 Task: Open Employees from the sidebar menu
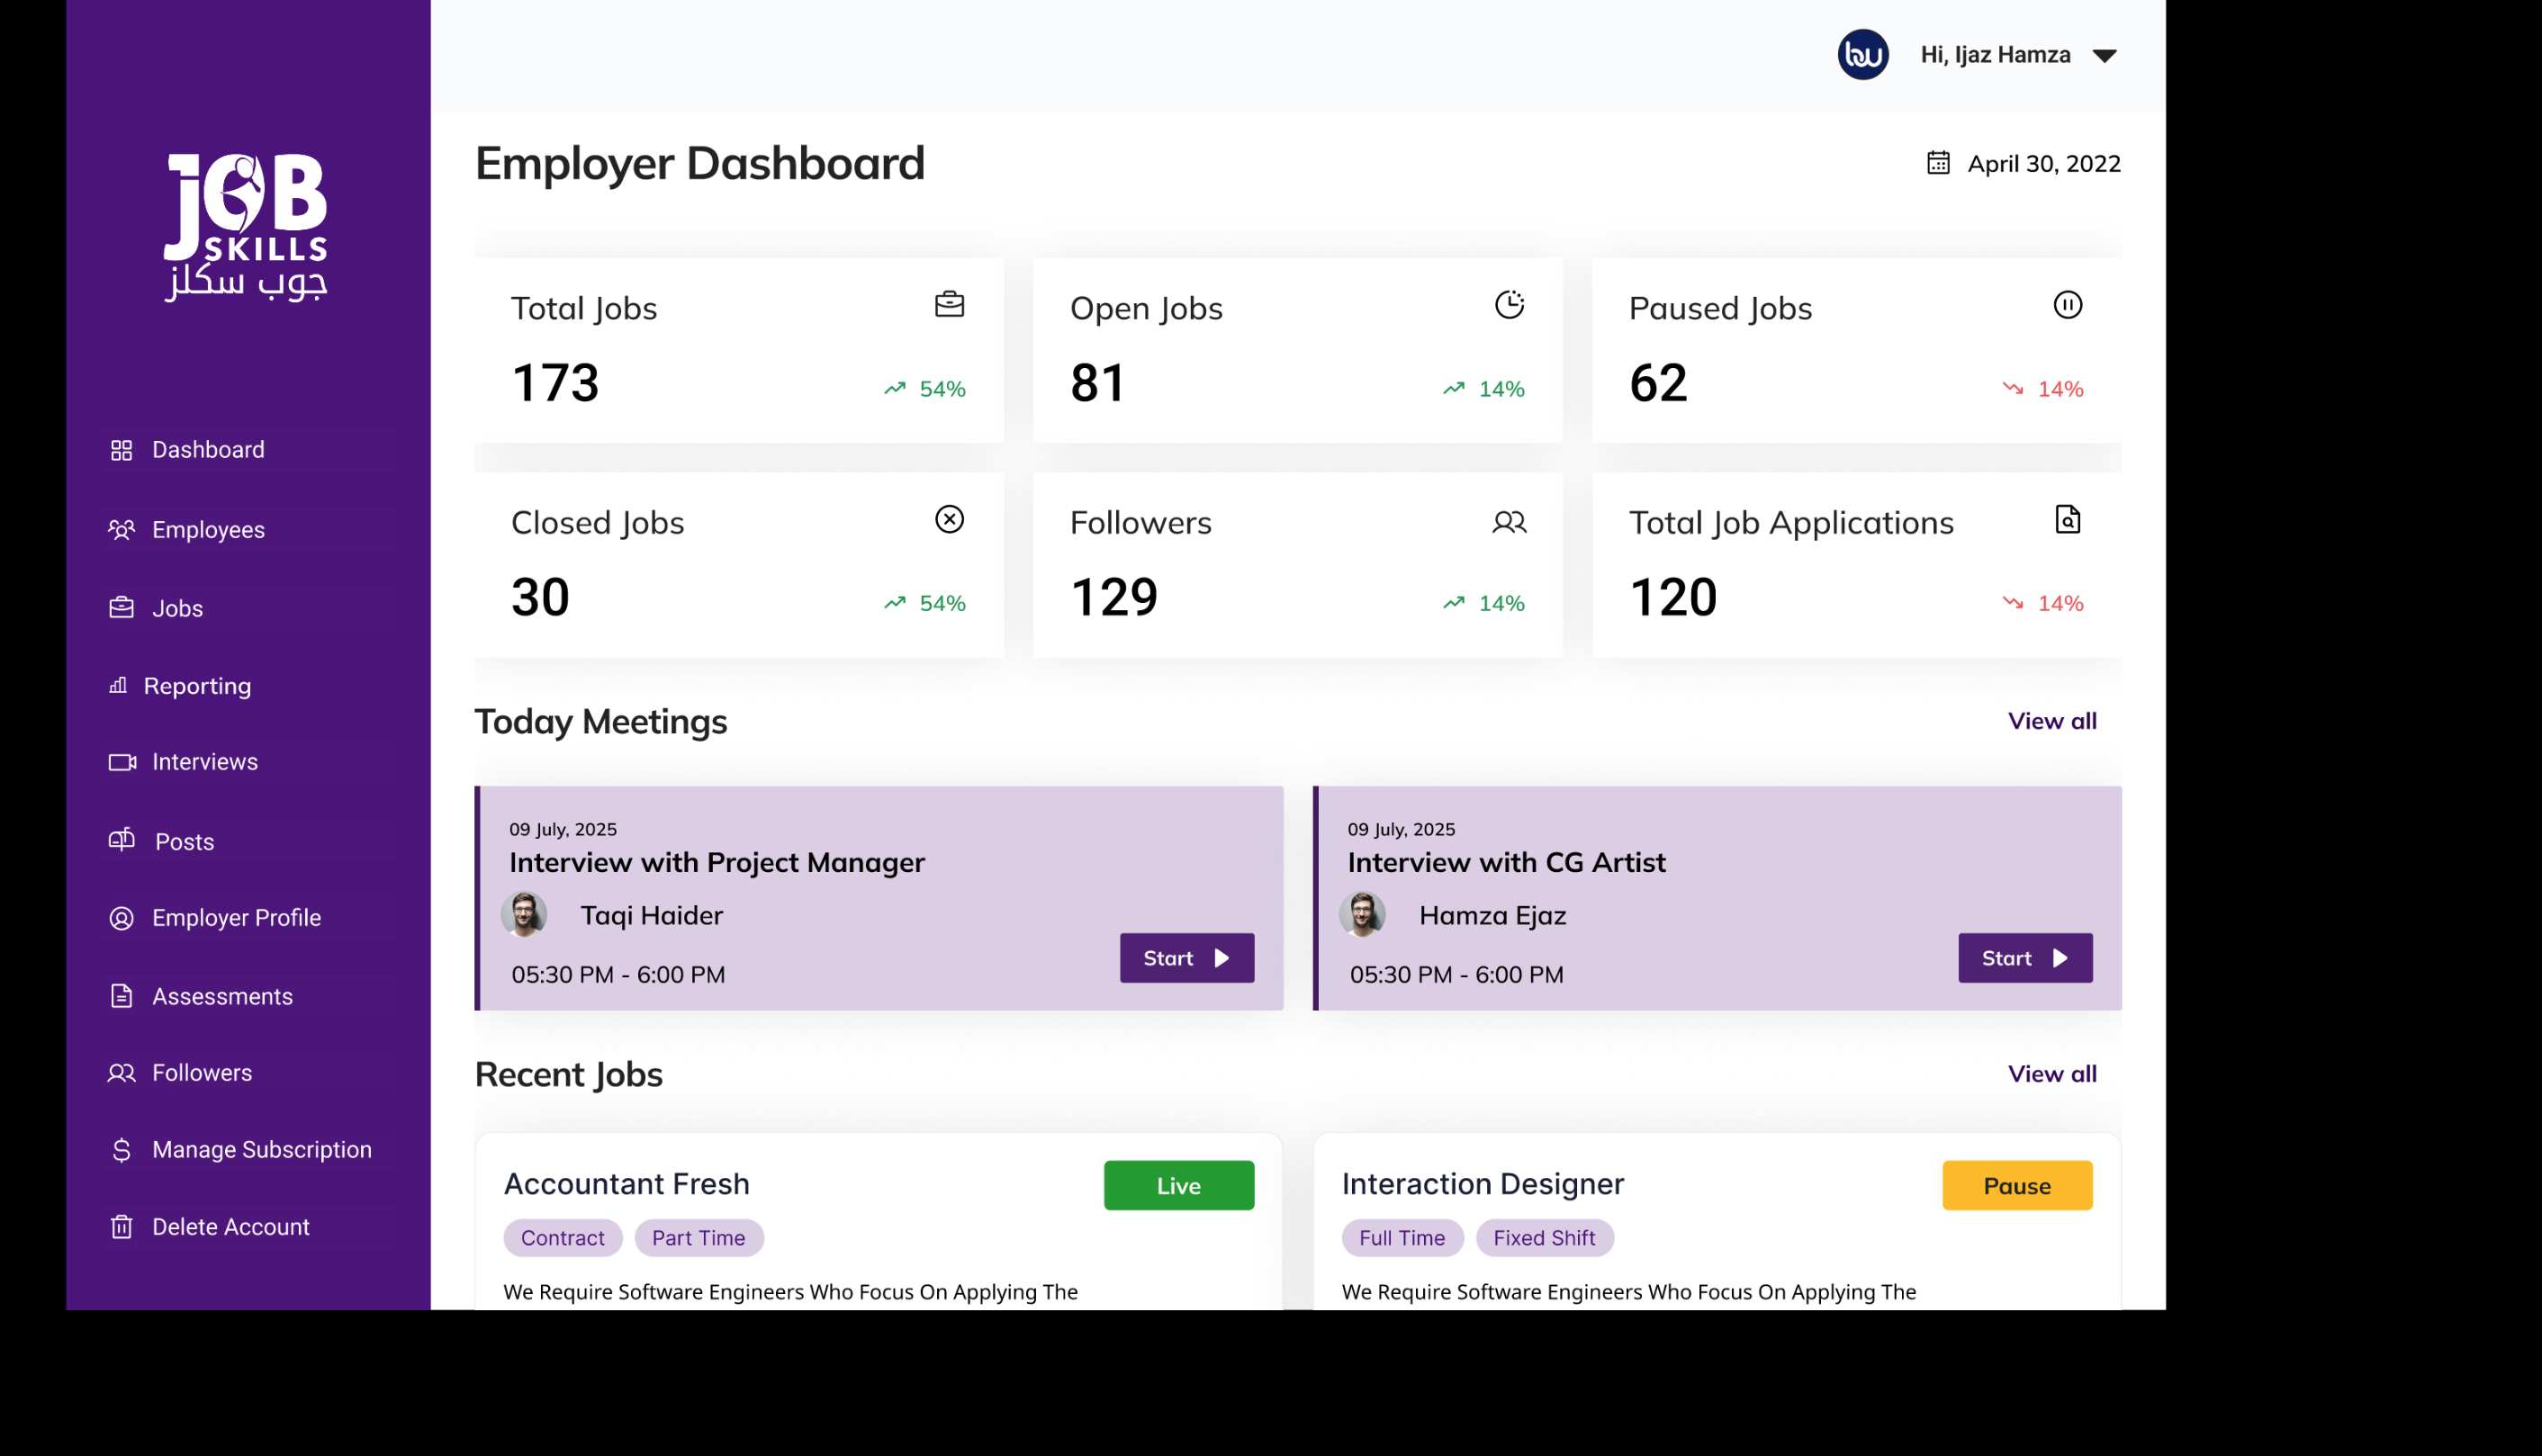(208, 529)
